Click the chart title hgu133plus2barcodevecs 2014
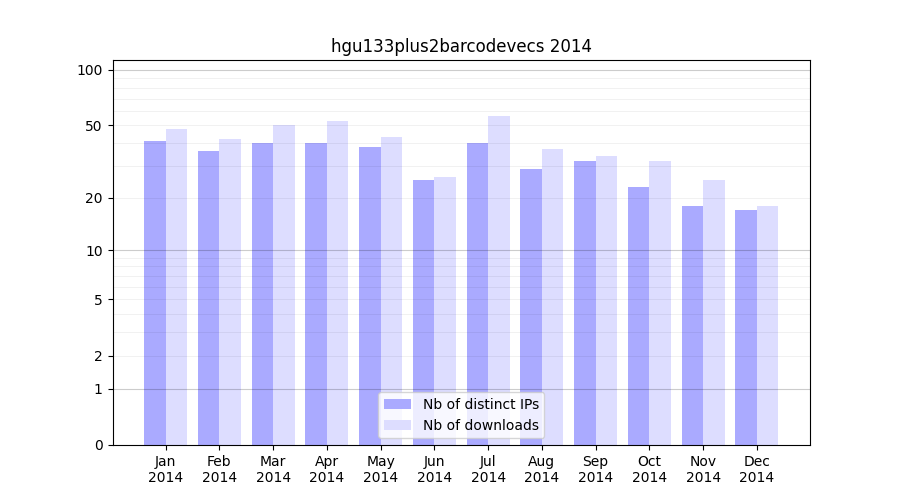The height and width of the screenshot is (500, 900). [x=461, y=46]
